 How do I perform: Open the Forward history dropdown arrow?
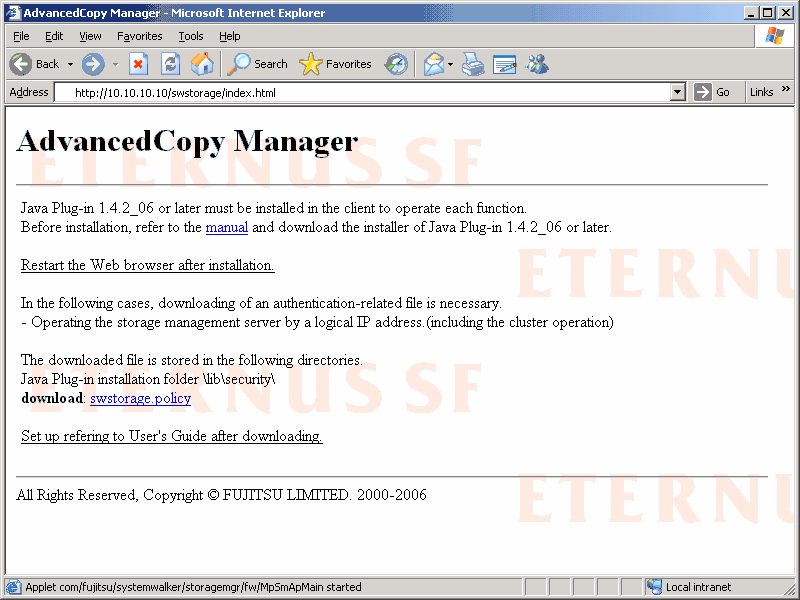(115, 64)
